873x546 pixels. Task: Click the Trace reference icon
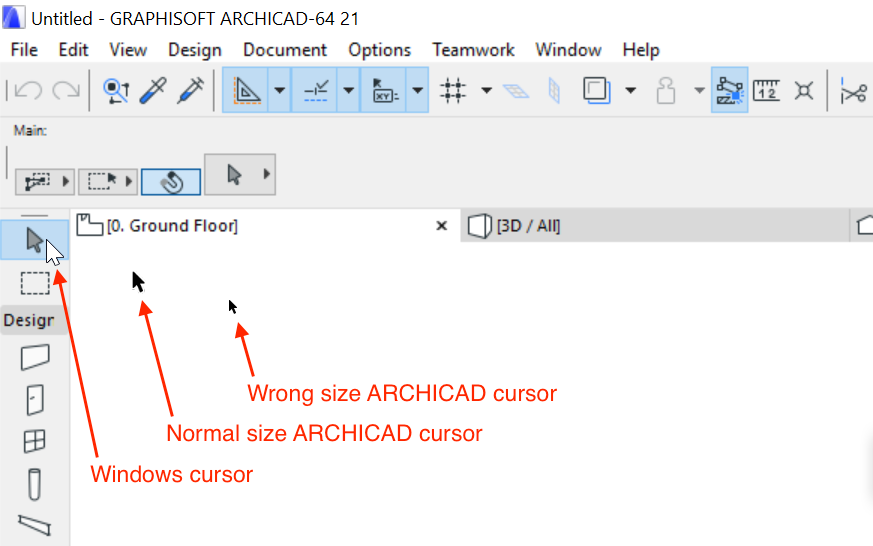[596, 90]
